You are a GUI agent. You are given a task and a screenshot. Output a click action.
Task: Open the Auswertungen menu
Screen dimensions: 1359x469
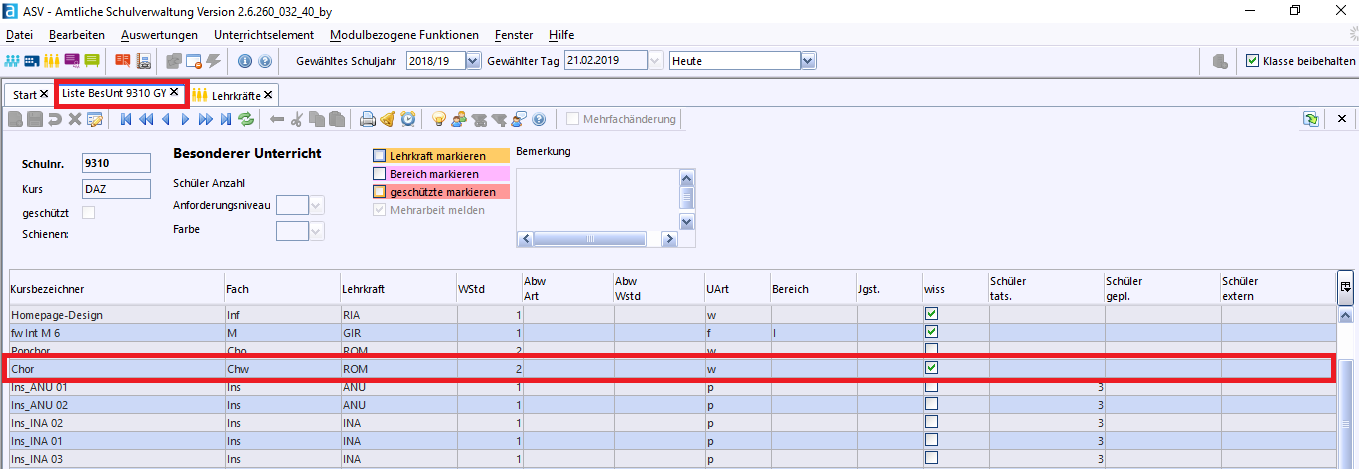tap(159, 35)
